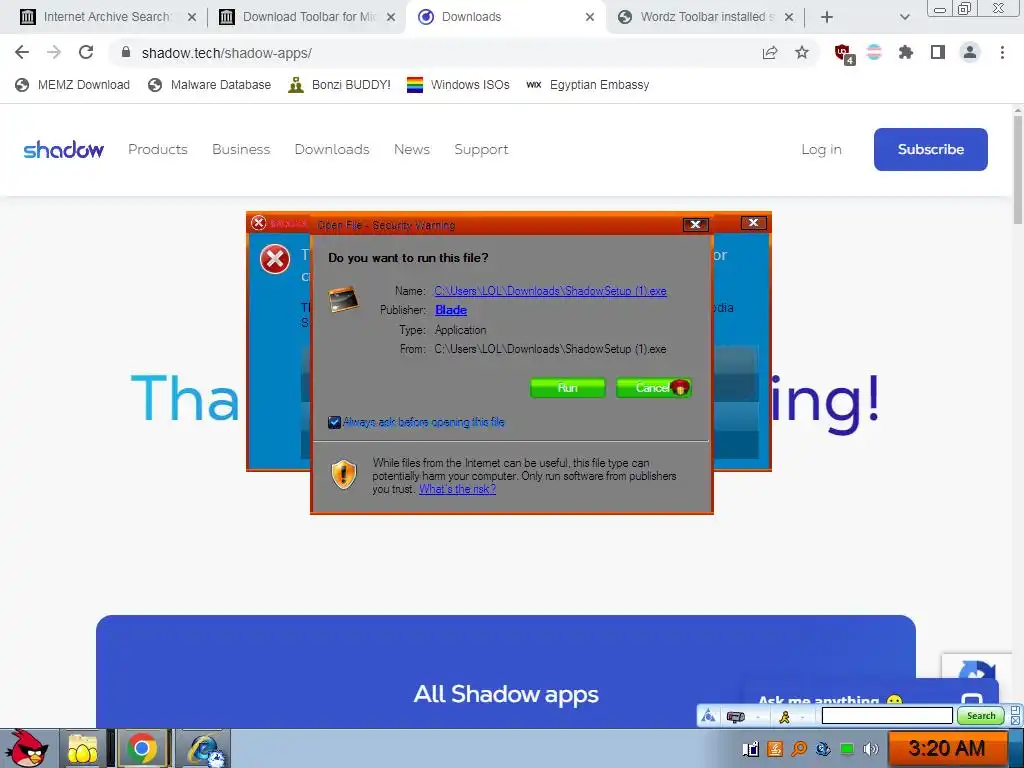The image size is (1024, 768).
Task: Open the volume speaker tray icon
Action: pos(871,748)
